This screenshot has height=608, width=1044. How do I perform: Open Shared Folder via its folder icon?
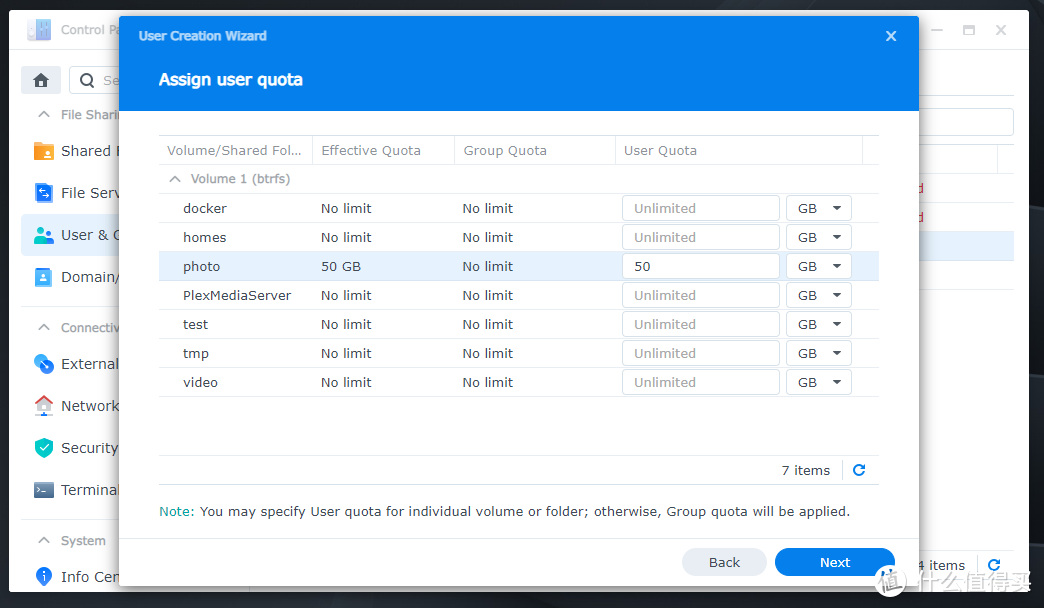point(44,151)
